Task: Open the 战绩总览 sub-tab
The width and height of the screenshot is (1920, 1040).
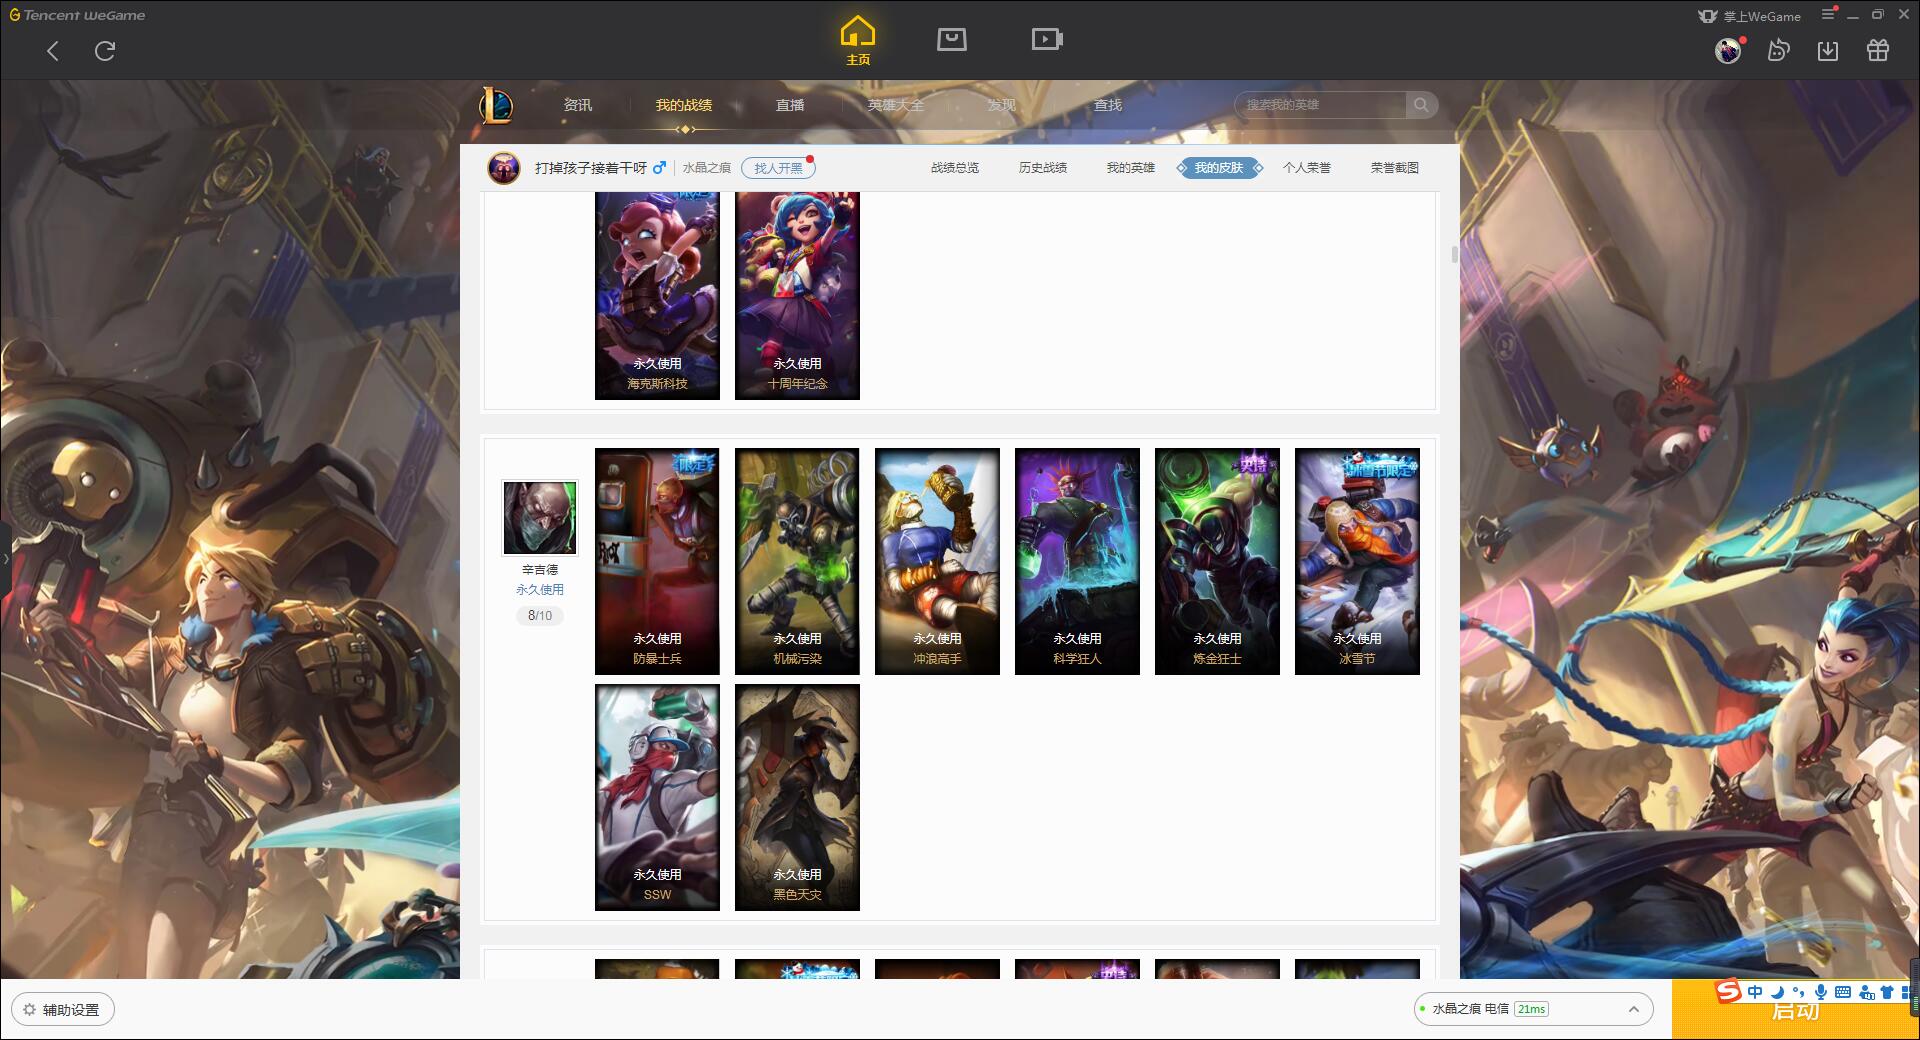Action: [955, 168]
